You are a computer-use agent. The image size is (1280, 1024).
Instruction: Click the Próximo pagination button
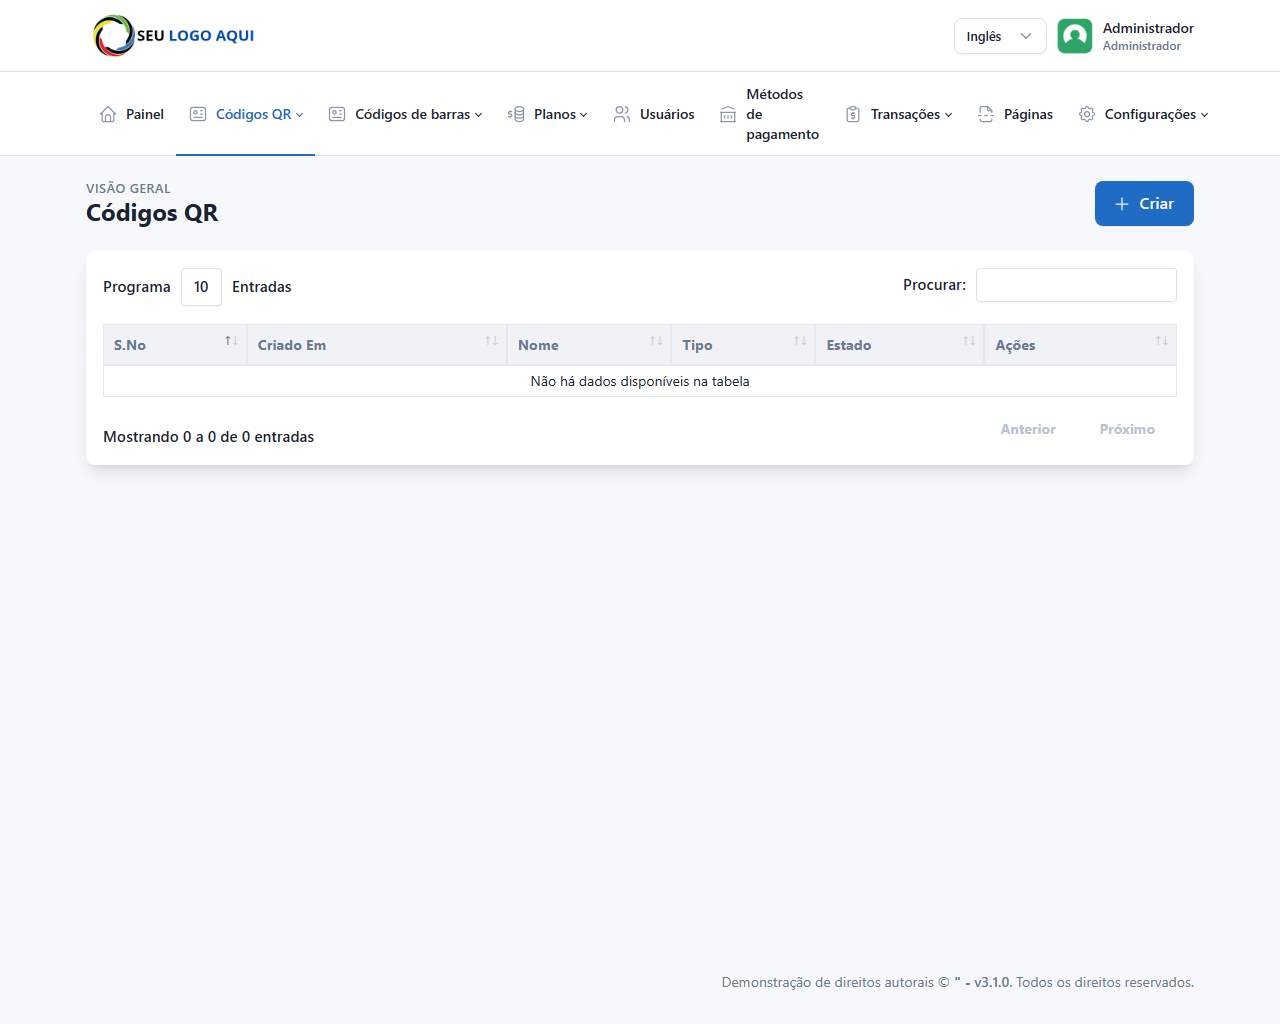coord(1127,429)
